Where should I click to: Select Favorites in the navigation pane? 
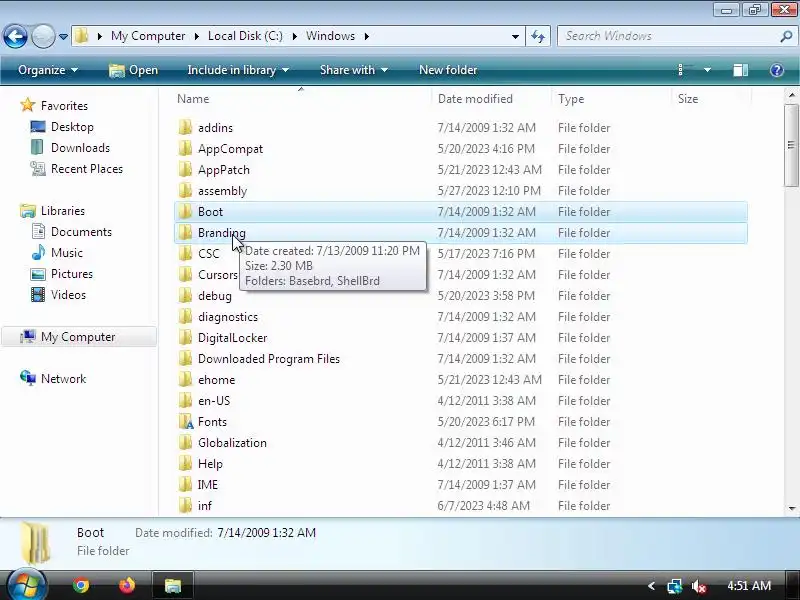click(x=64, y=106)
